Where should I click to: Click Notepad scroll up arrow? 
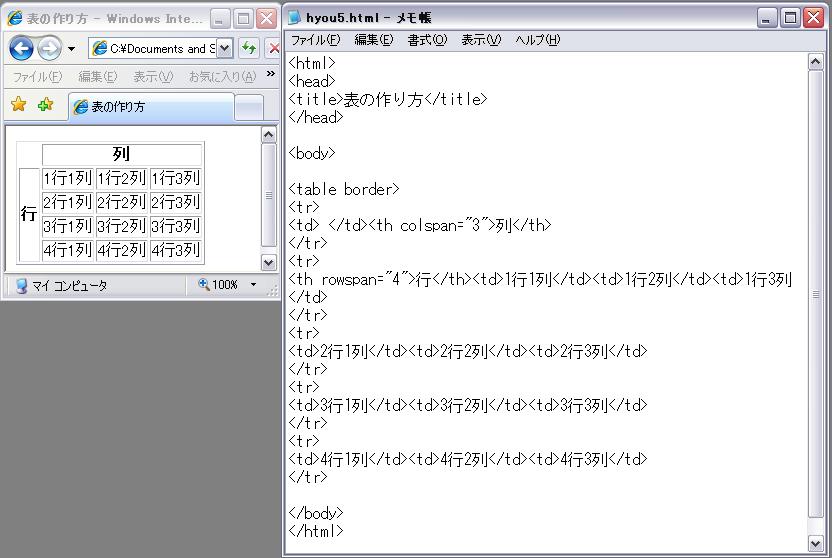tap(816, 62)
